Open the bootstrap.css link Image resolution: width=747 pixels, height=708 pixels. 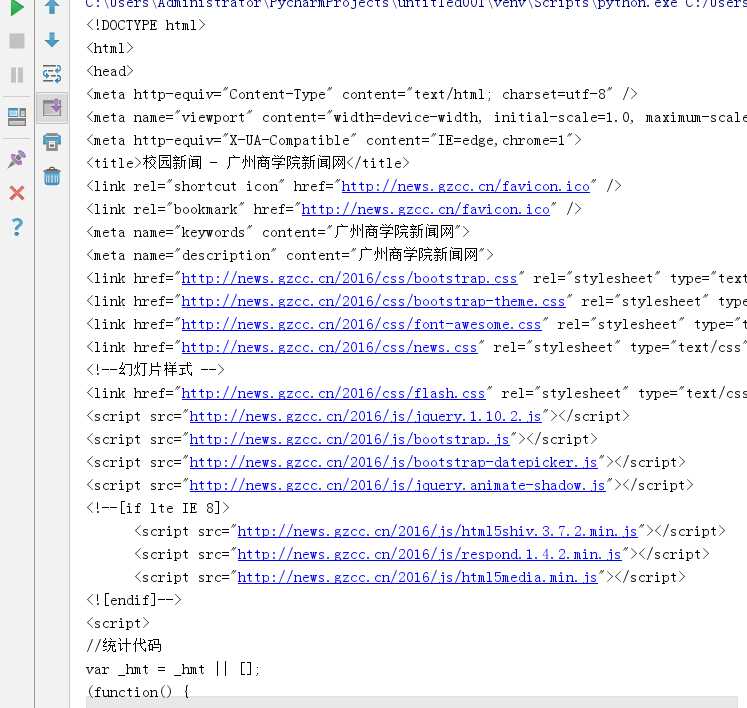349,278
